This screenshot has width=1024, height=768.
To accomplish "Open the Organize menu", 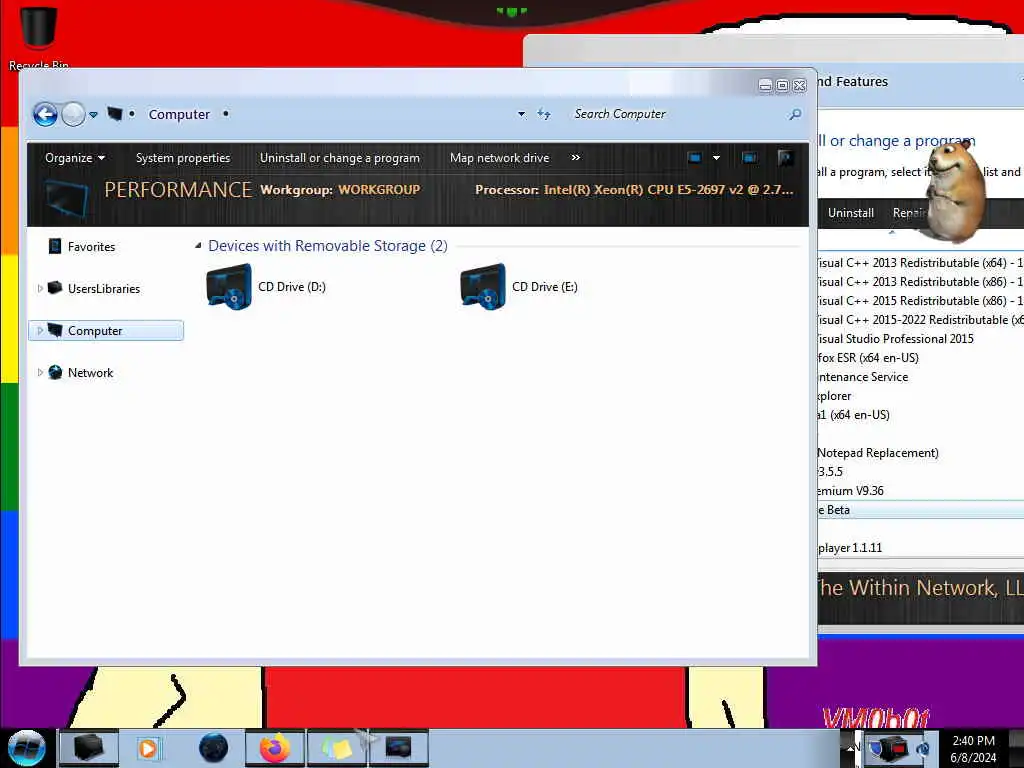I will pos(74,158).
